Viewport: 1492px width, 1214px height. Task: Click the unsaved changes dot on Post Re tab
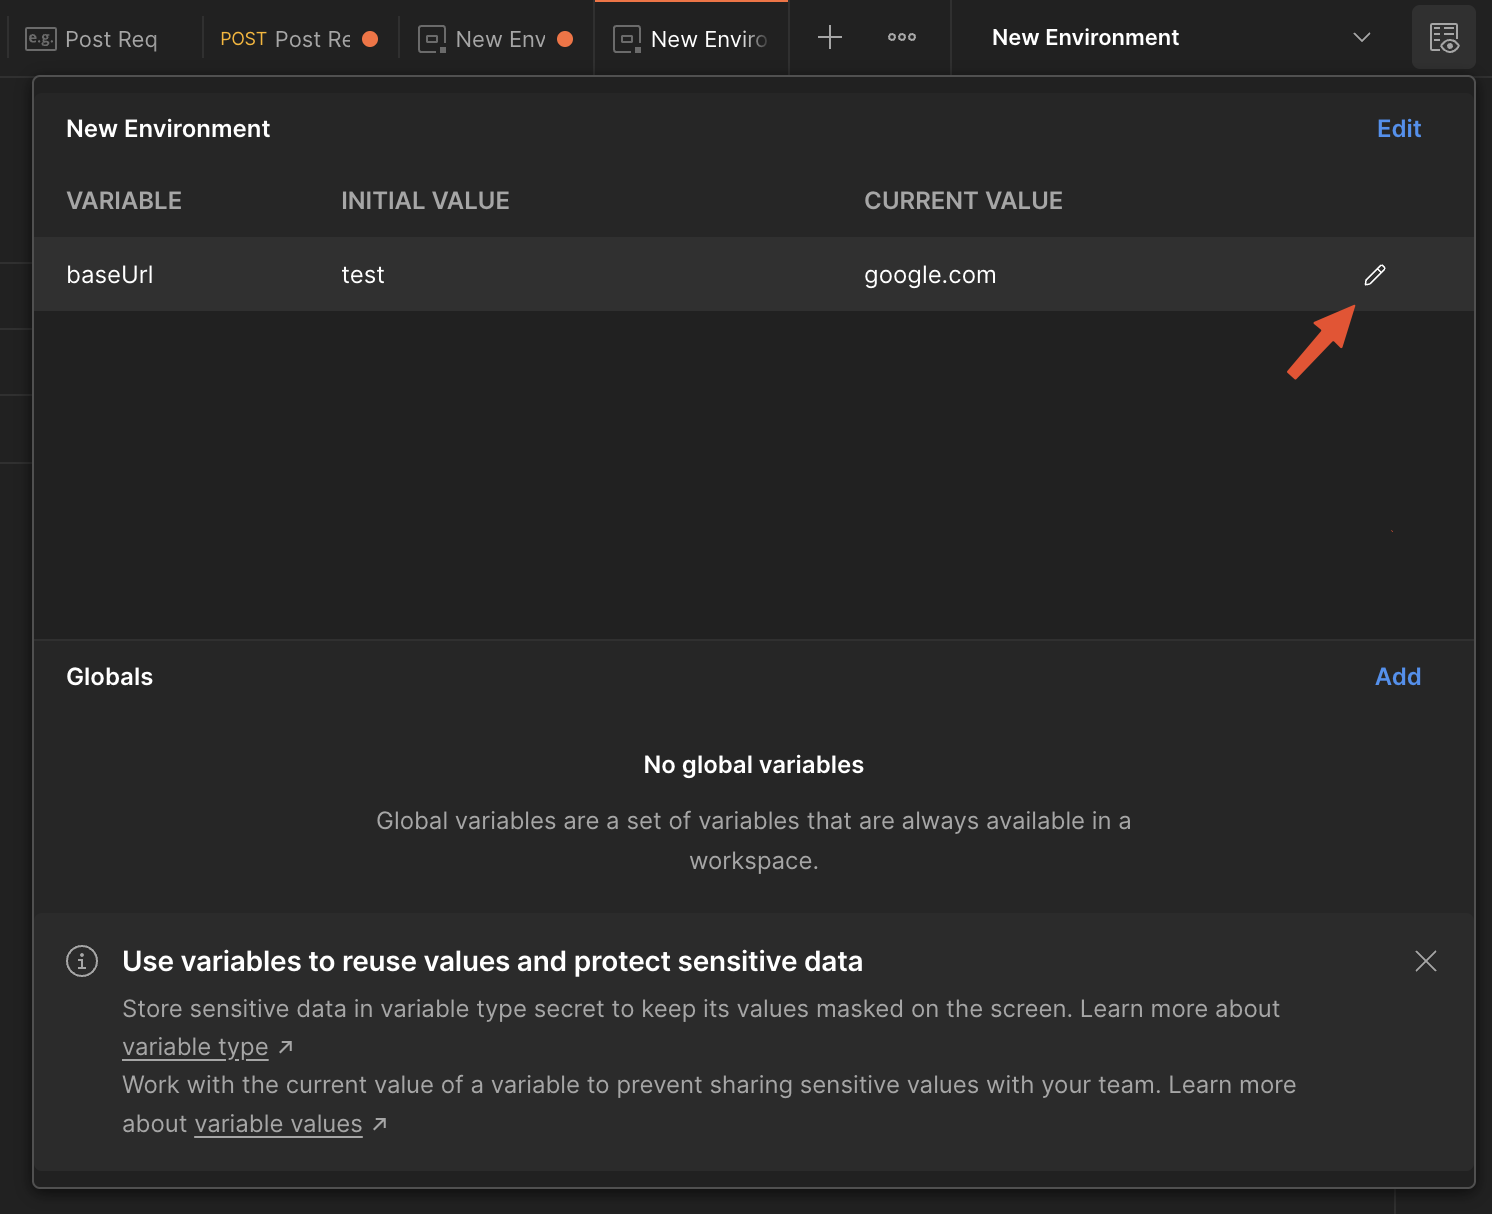point(369,39)
